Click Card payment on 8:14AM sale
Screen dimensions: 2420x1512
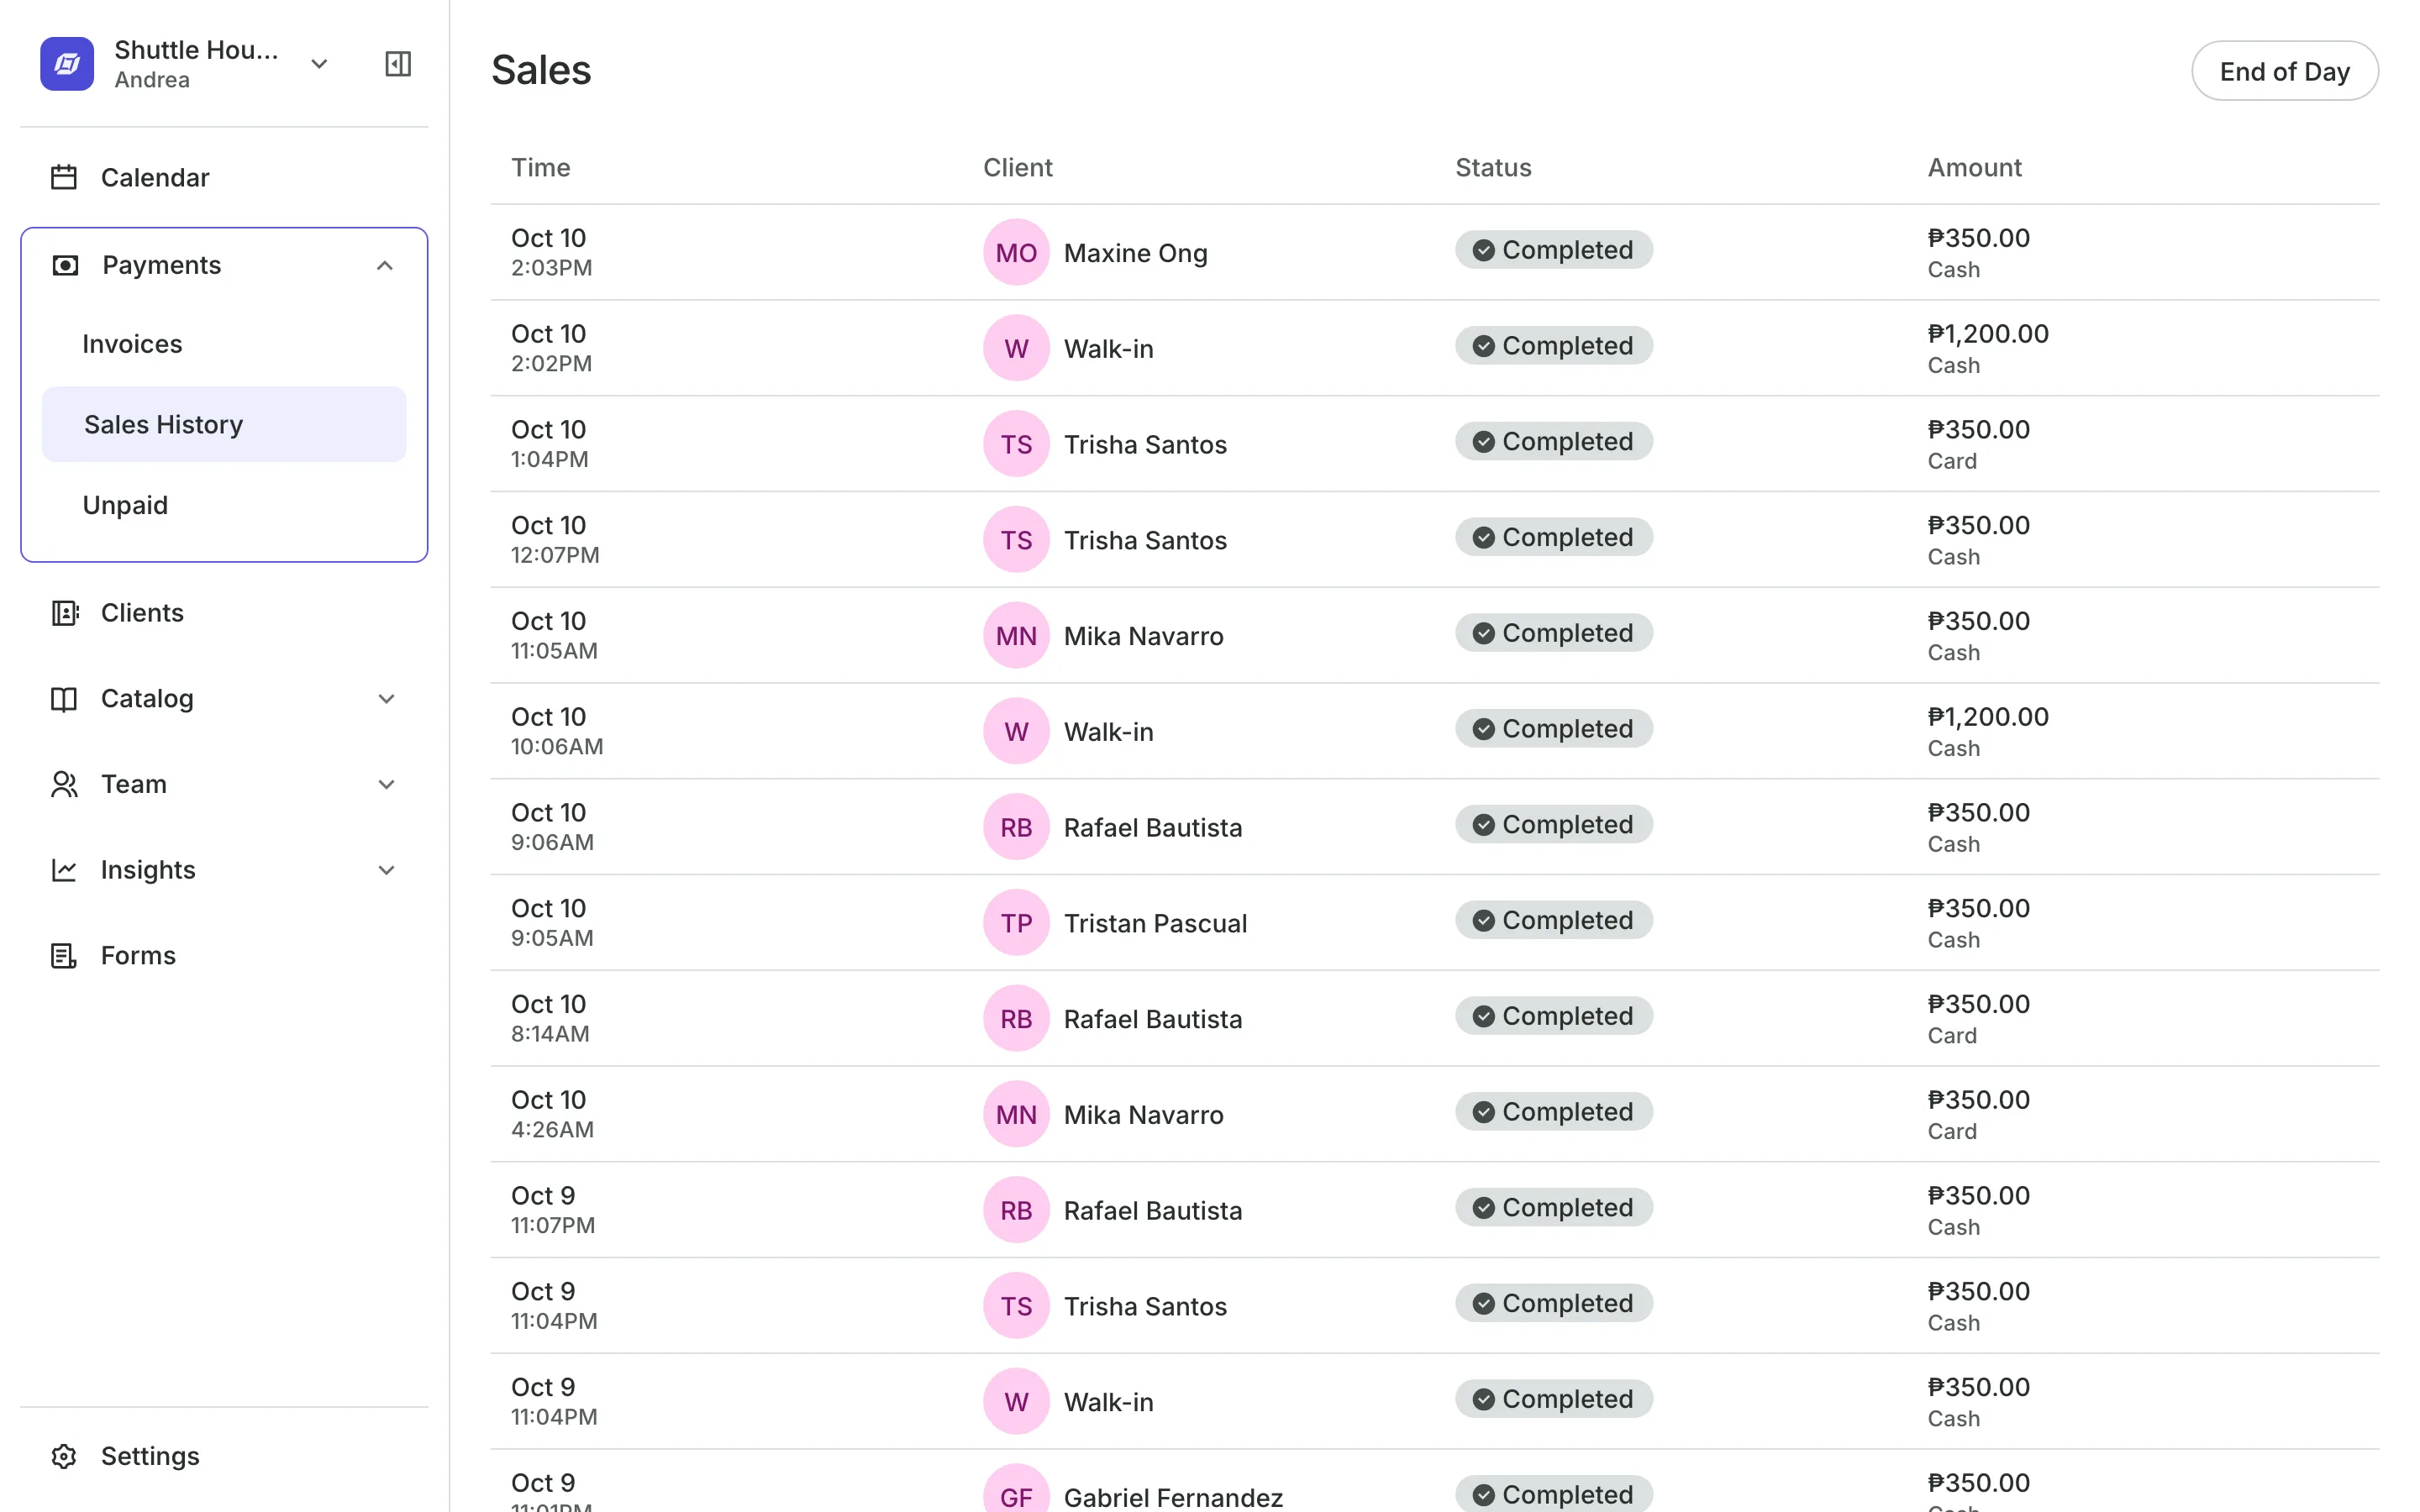[1951, 1036]
